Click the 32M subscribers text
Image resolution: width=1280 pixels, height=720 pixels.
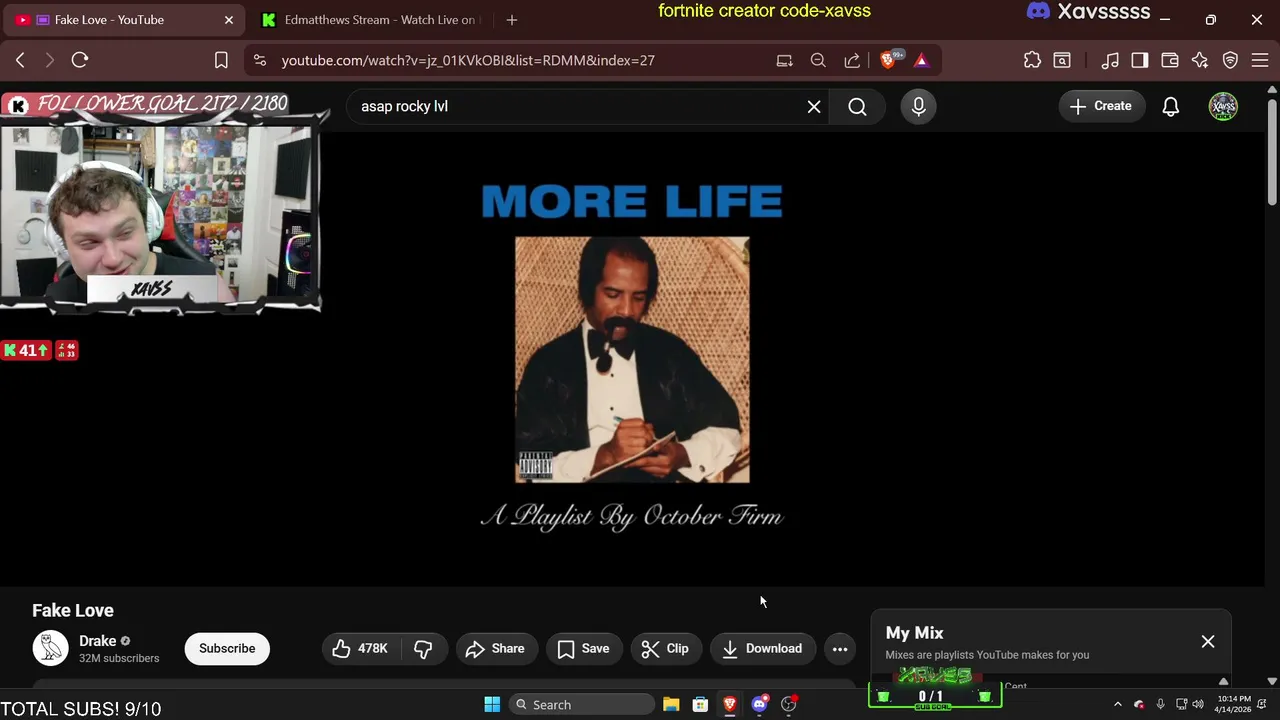119,658
